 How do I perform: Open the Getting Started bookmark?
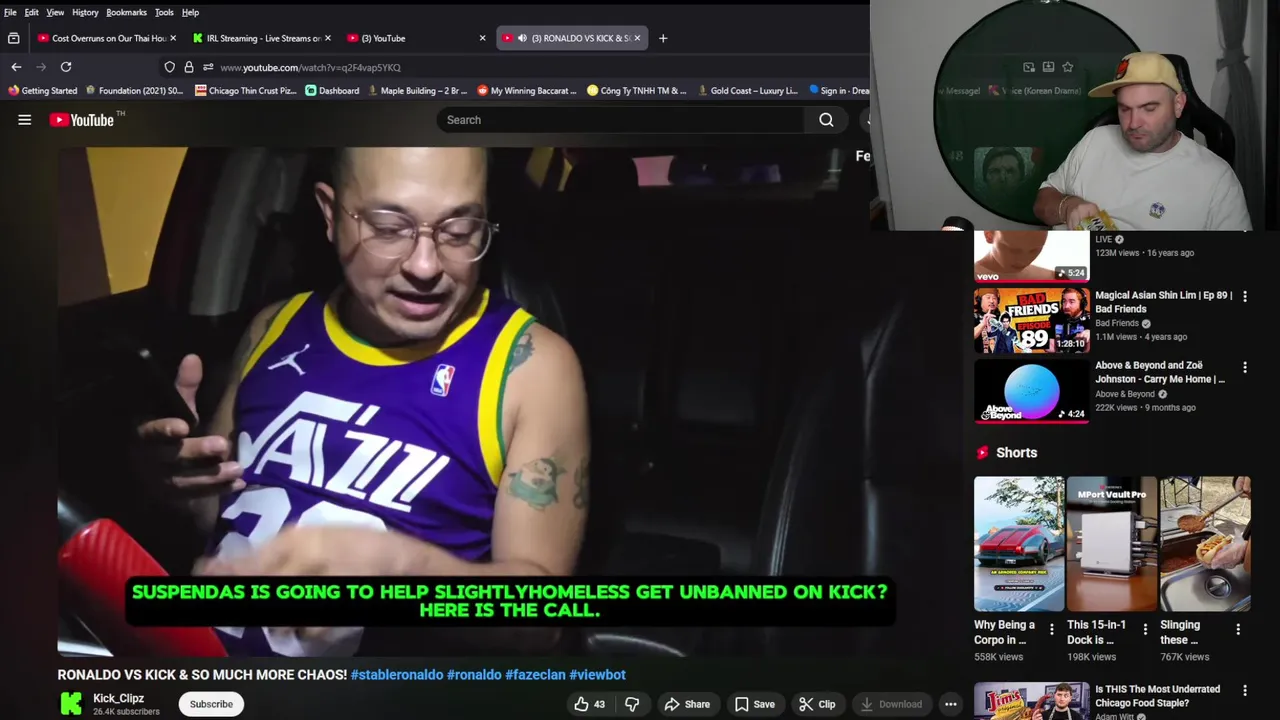[42, 90]
